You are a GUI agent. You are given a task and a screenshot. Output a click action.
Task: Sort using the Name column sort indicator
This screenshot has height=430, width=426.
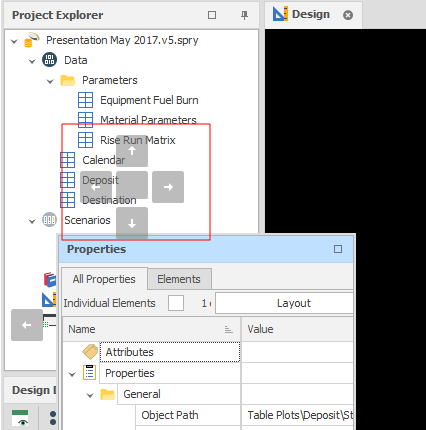point(228,330)
